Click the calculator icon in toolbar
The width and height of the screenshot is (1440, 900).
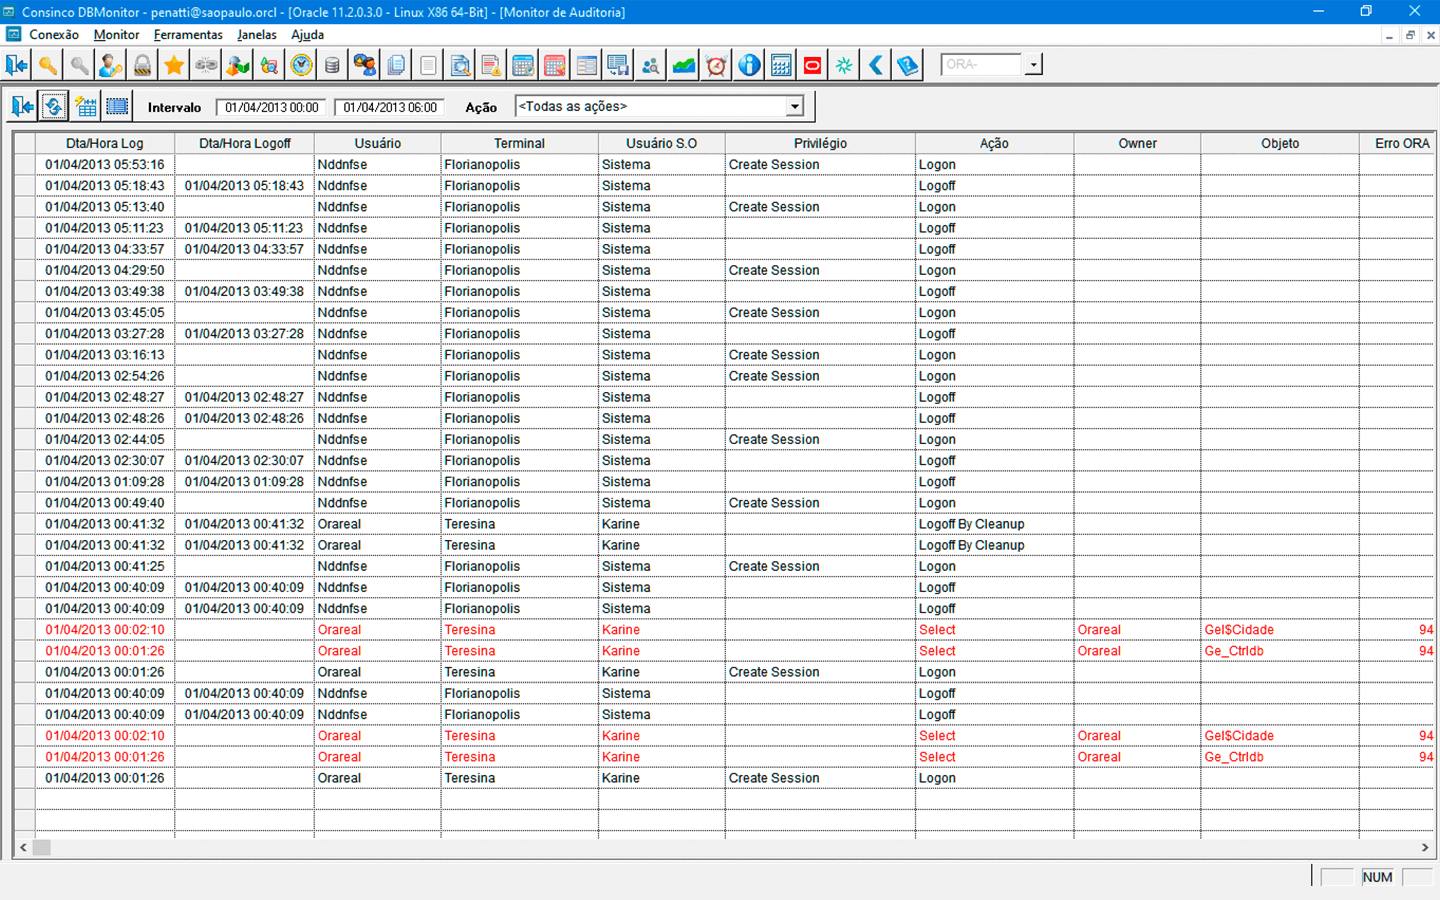[x=781, y=65]
